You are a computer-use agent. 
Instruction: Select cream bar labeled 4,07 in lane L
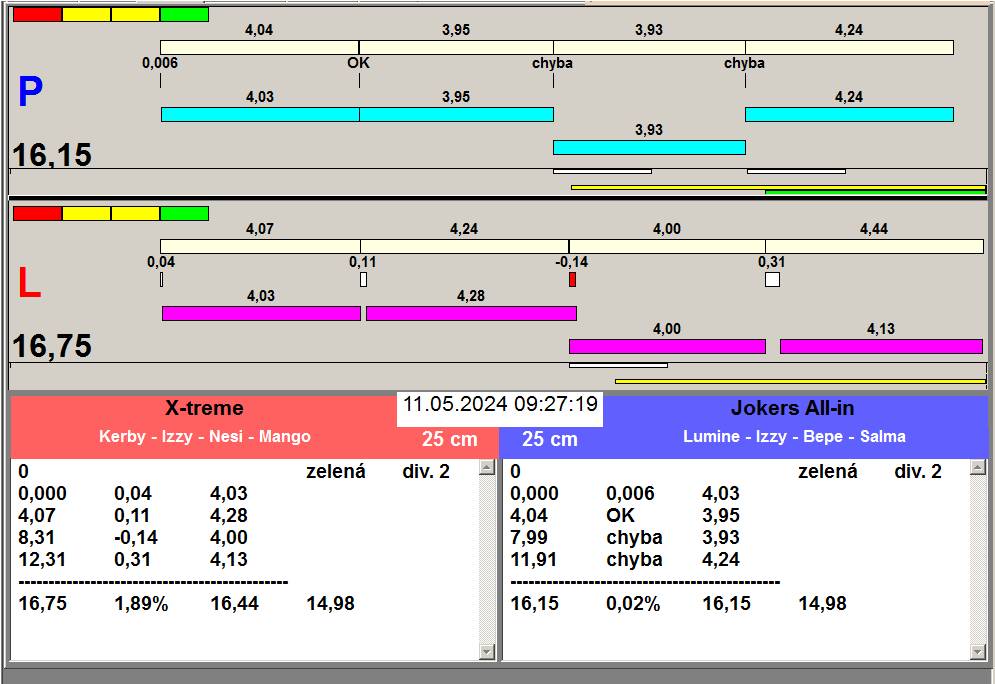(x=260, y=246)
